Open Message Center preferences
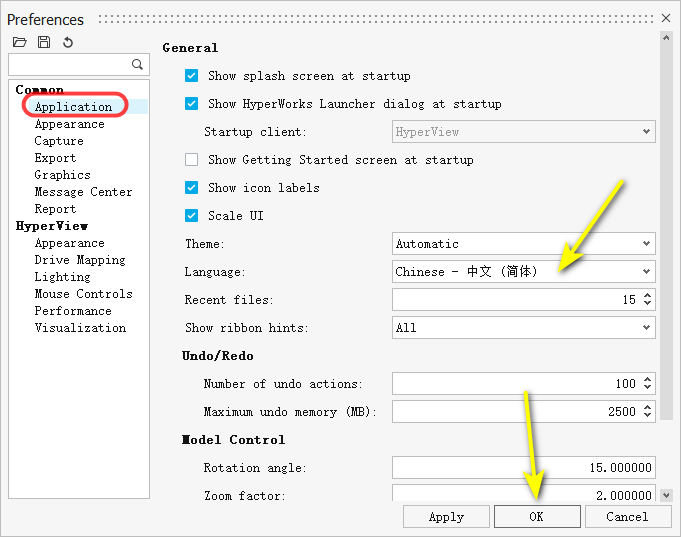 83,192
